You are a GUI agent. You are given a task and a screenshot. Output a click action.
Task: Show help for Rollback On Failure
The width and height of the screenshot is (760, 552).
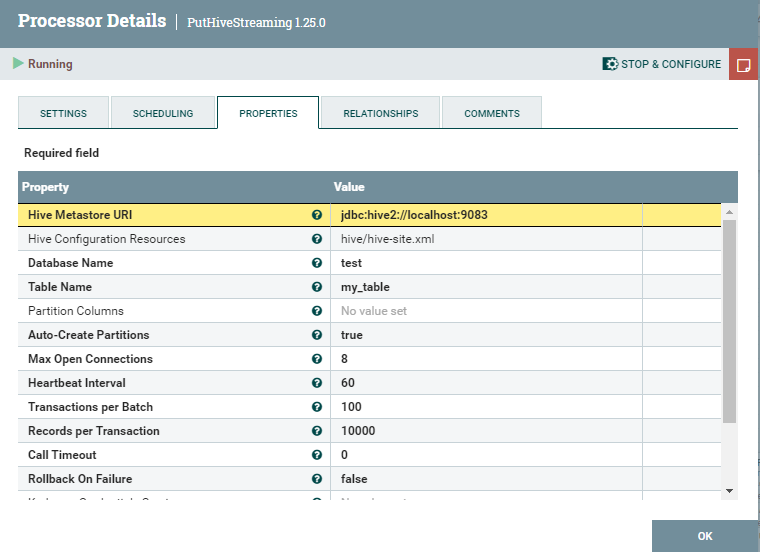click(x=317, y=479)
